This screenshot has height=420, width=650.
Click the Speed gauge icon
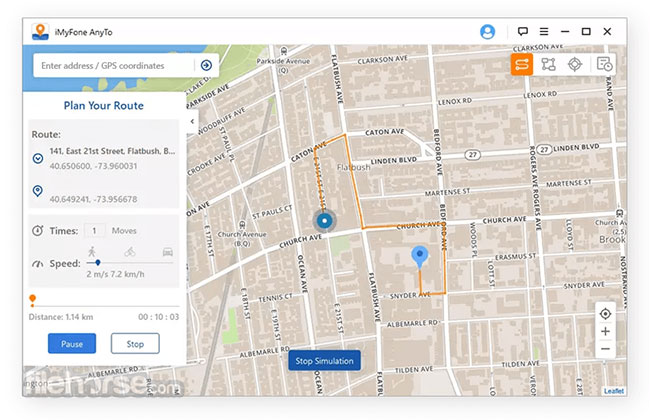coord(38,264)
